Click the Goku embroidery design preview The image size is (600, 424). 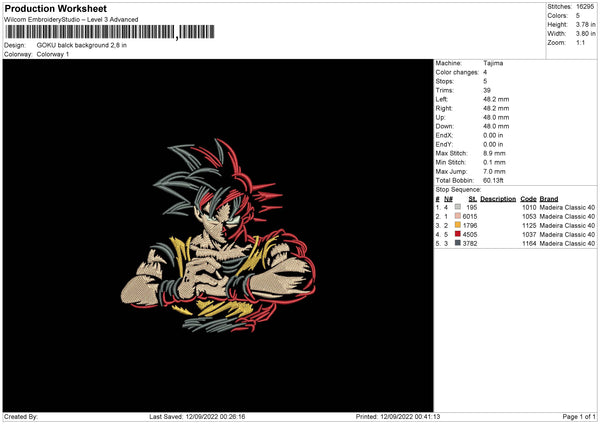(x=218, y=236)
